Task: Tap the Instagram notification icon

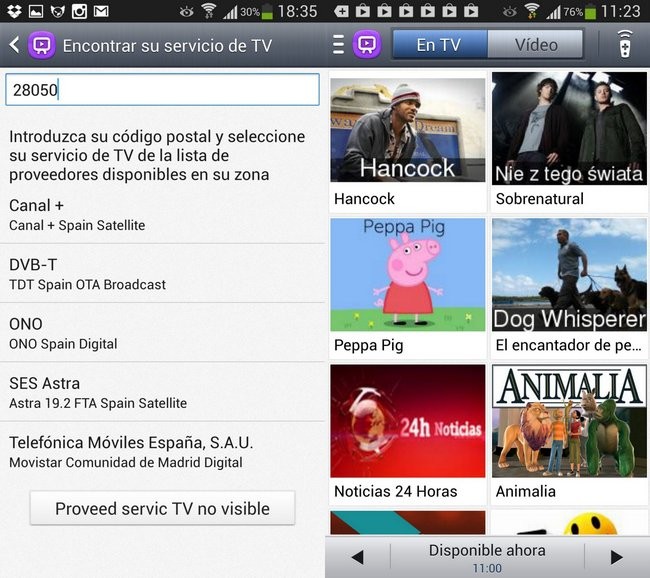Action: (x=79, y=11)
